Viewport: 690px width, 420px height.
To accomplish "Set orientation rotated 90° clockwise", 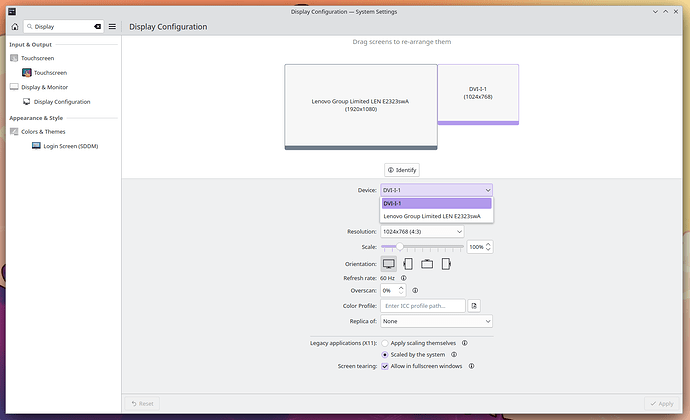I will click(x=446, y=264).
